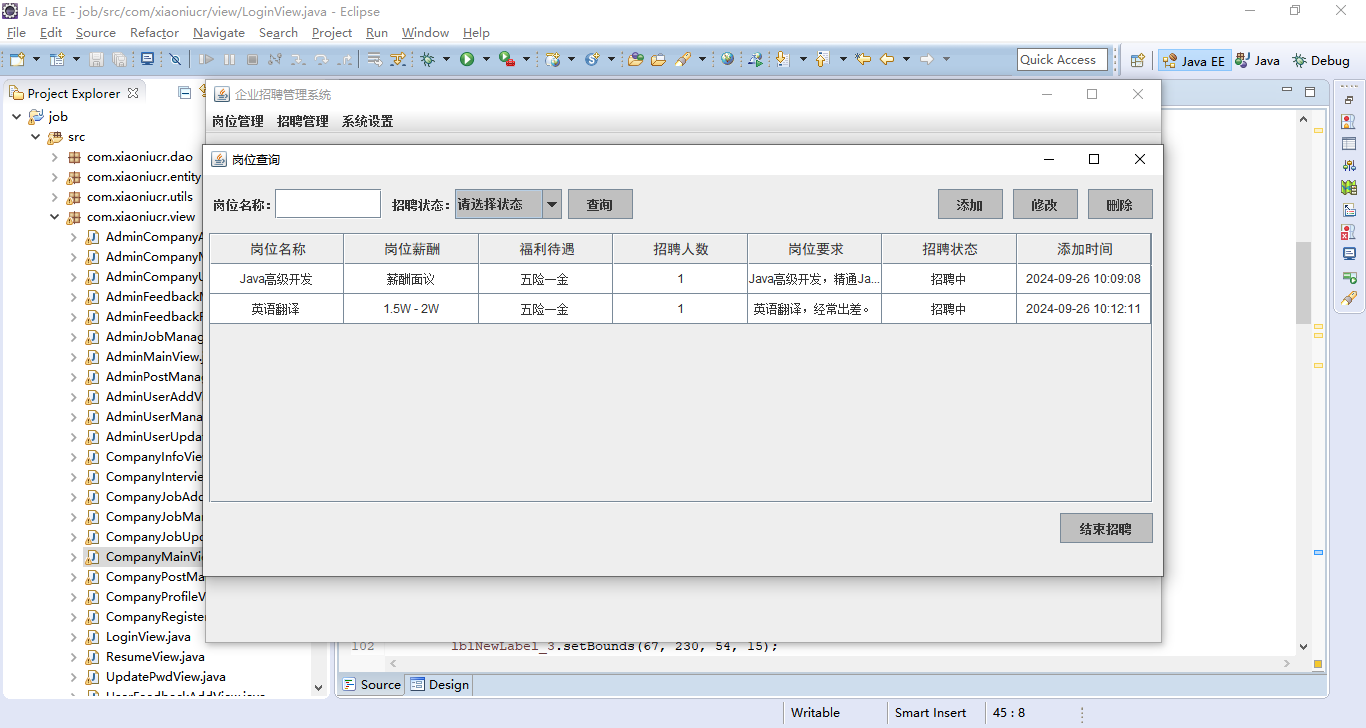Click the flashlight icon in right sidebar
Image resolution: width=1366 pixels, height=728 pixels.
(1349, 298)
